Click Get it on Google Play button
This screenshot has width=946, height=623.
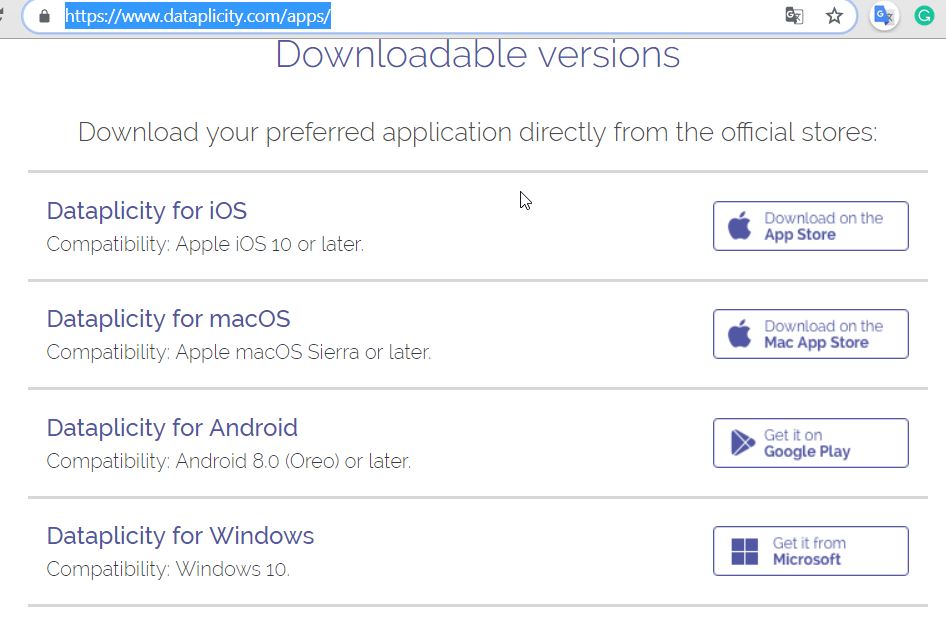(810, 443)
